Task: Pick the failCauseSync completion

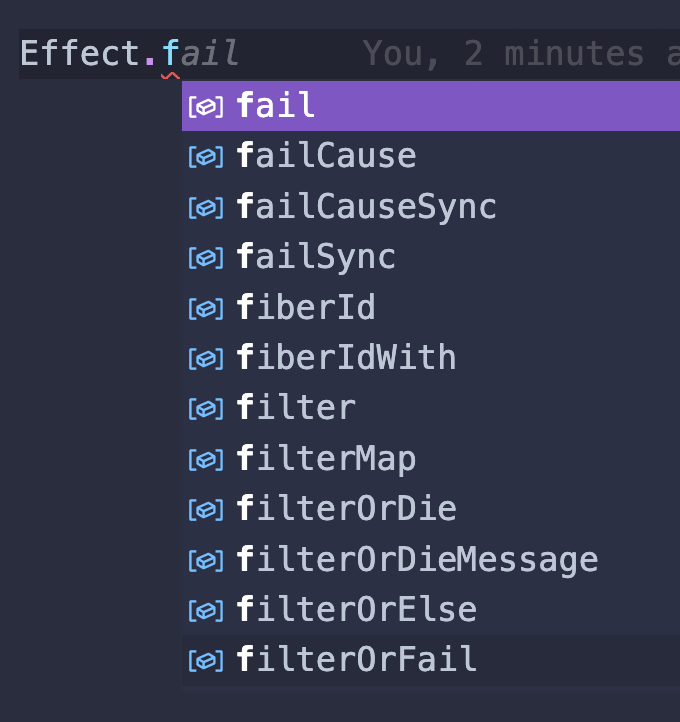Action: (366, 207)
